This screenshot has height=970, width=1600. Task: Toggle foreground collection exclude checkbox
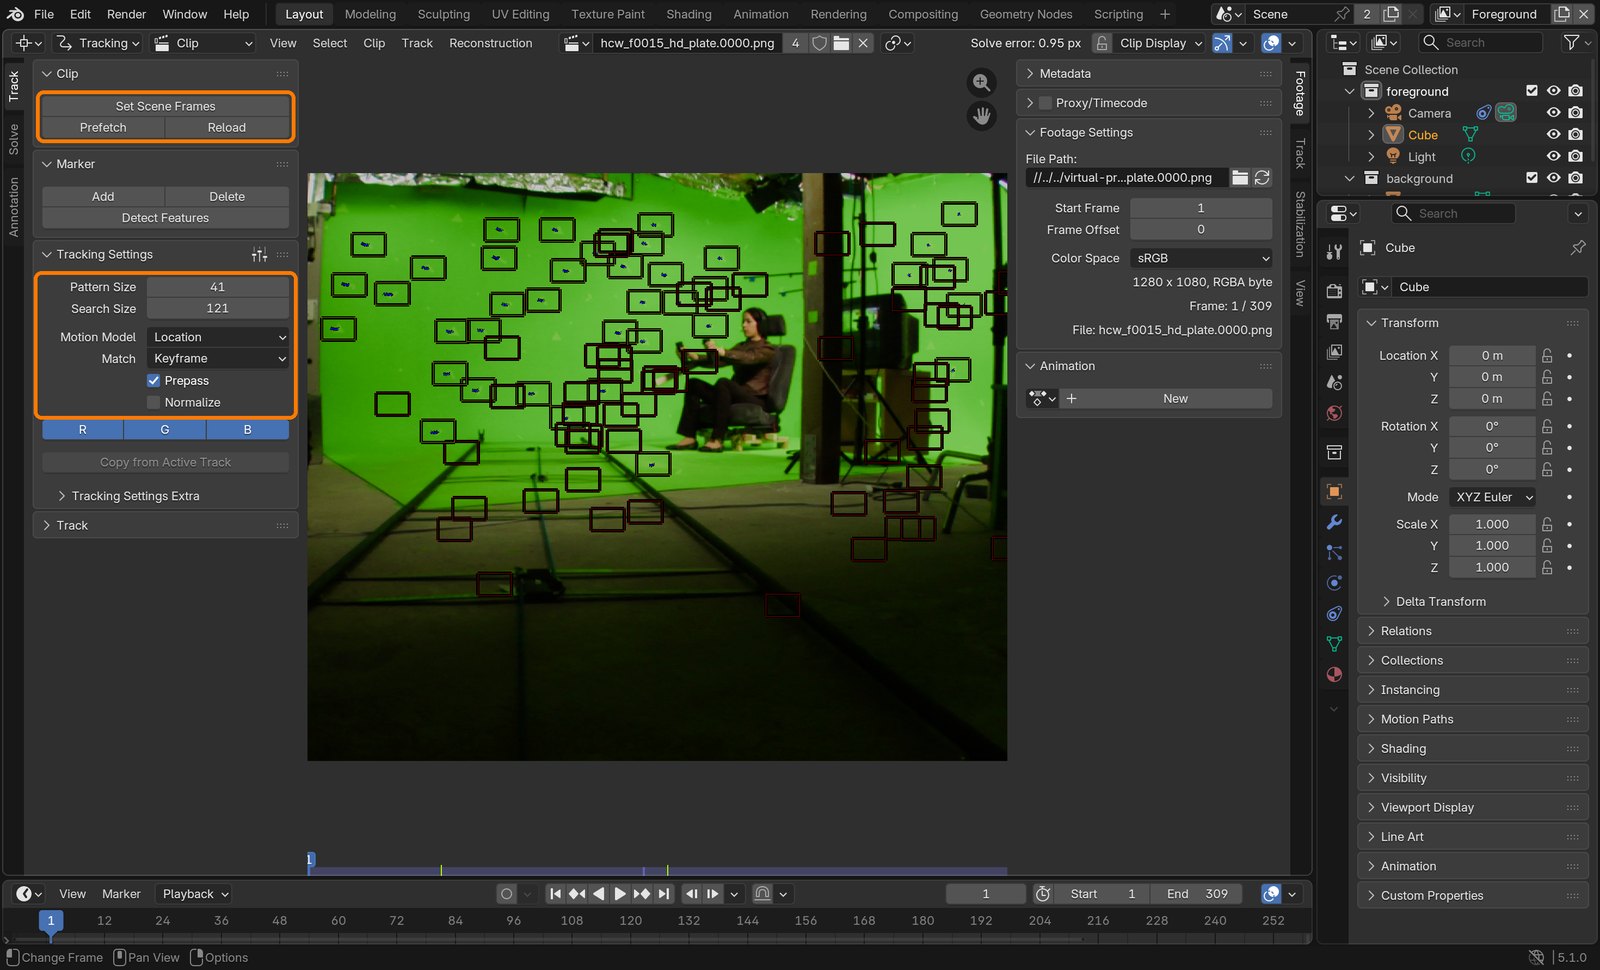[1532, 91]
